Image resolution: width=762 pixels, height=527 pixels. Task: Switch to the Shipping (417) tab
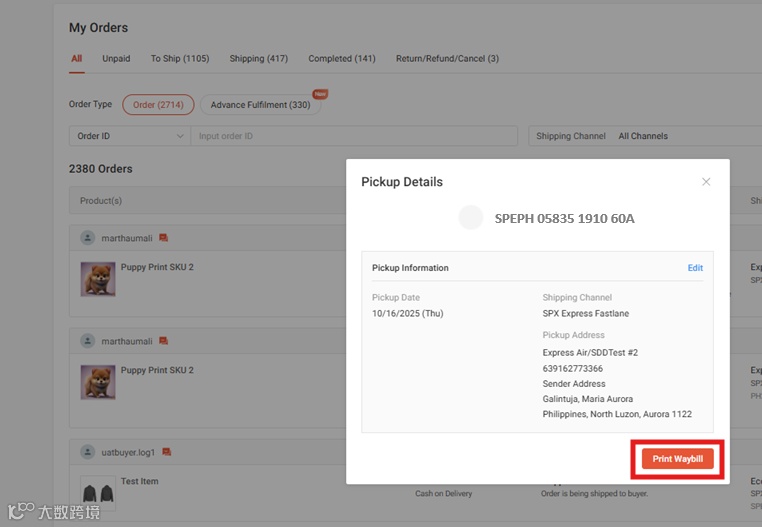pos(259,58)
